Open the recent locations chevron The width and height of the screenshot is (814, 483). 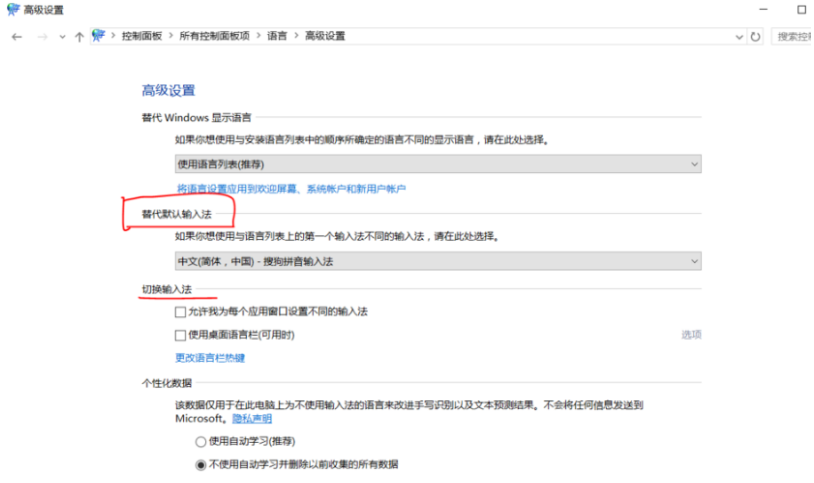pos(62,37)
